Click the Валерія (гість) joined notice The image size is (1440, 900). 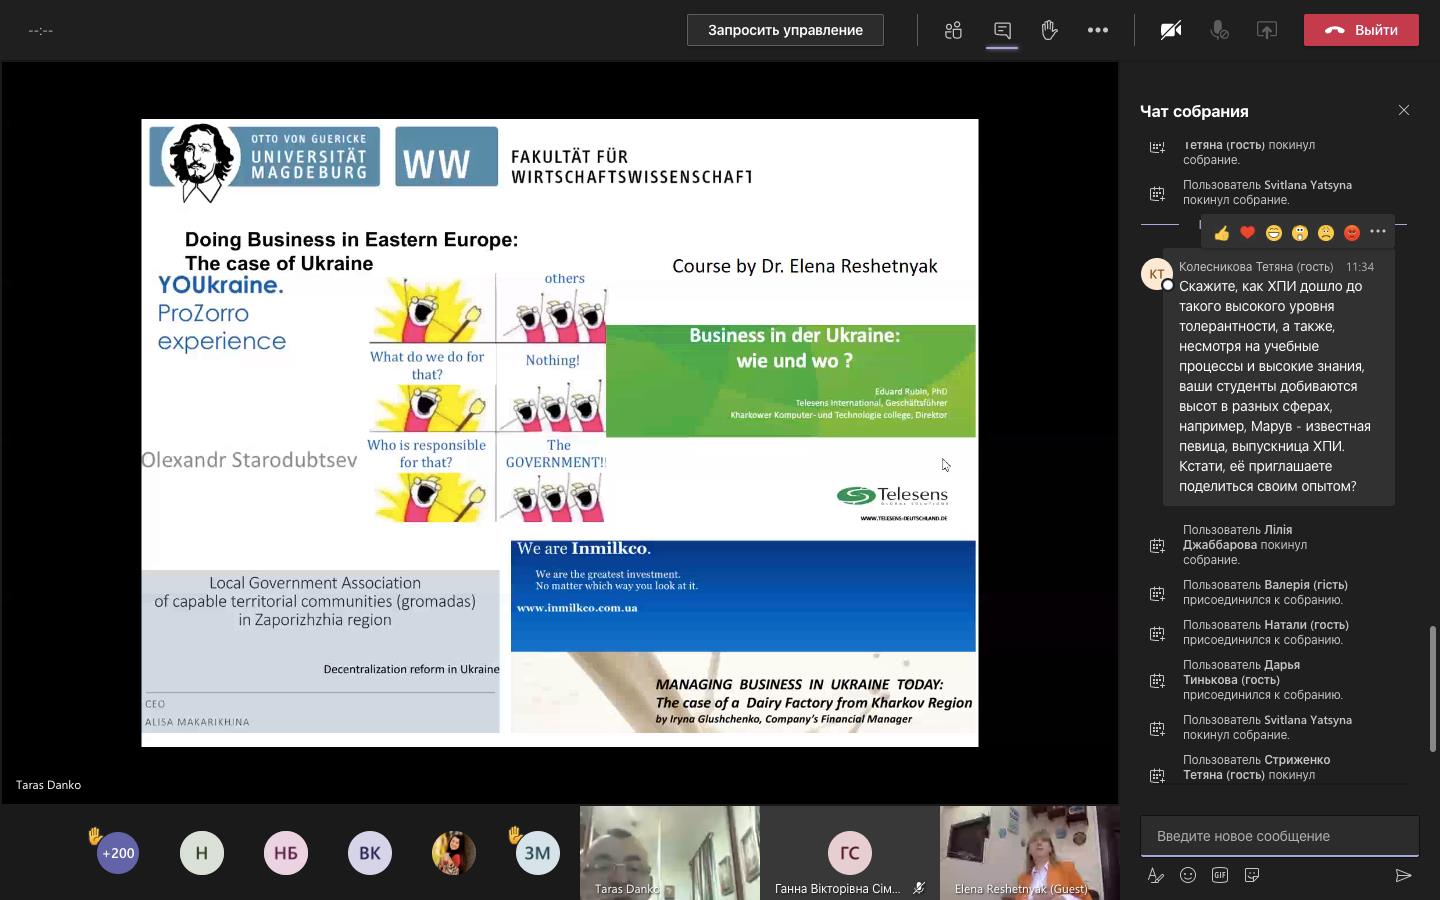pyautogui.click(x=1265, y=592)
